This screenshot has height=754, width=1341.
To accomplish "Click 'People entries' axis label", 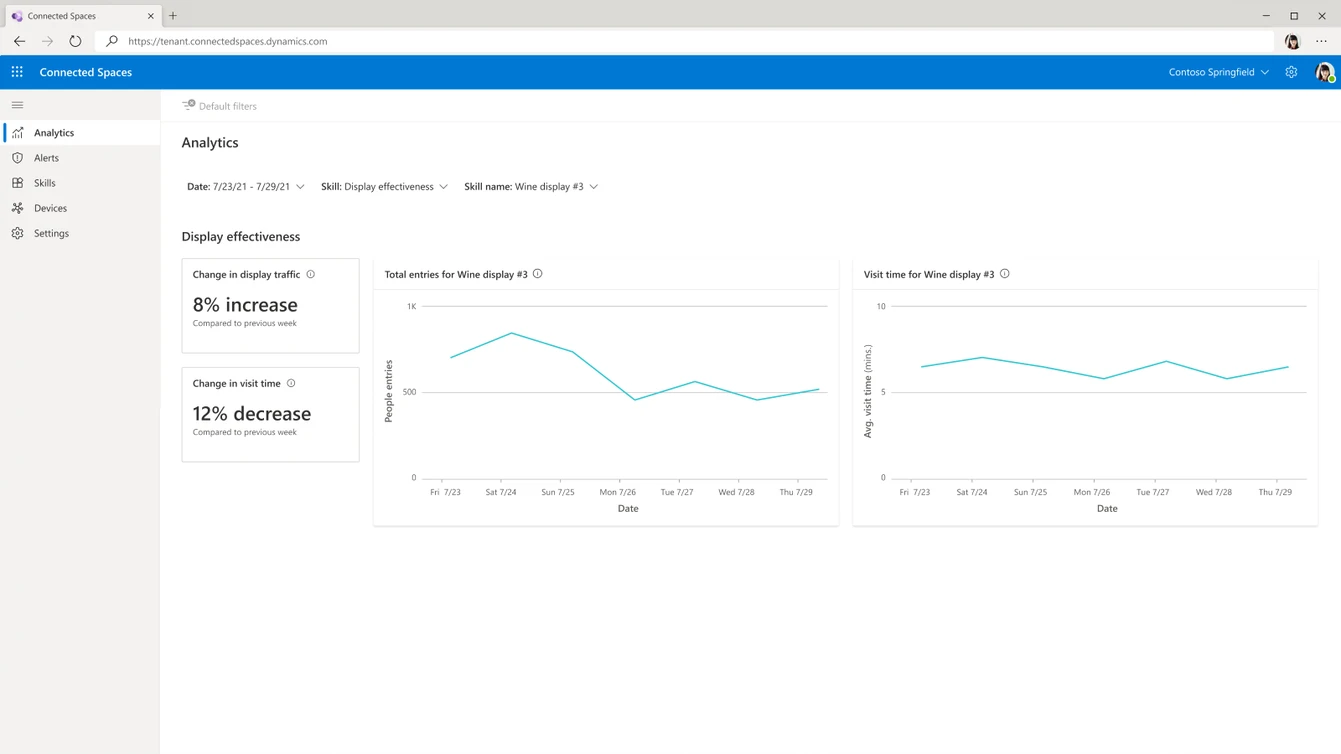I will tap(389, 391).
